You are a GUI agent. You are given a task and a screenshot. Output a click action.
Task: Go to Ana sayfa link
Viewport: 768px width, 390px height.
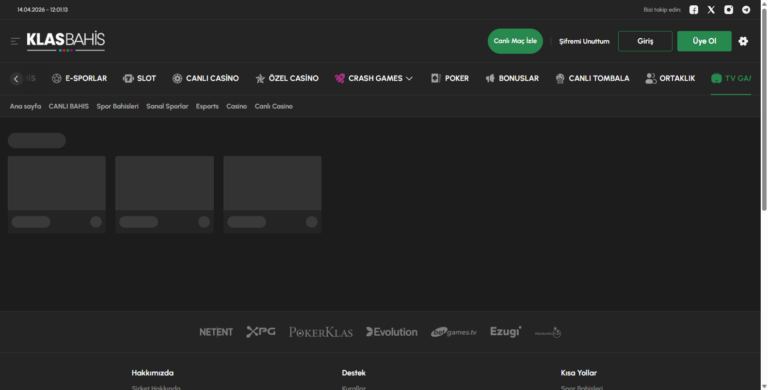tap(25, 106)
